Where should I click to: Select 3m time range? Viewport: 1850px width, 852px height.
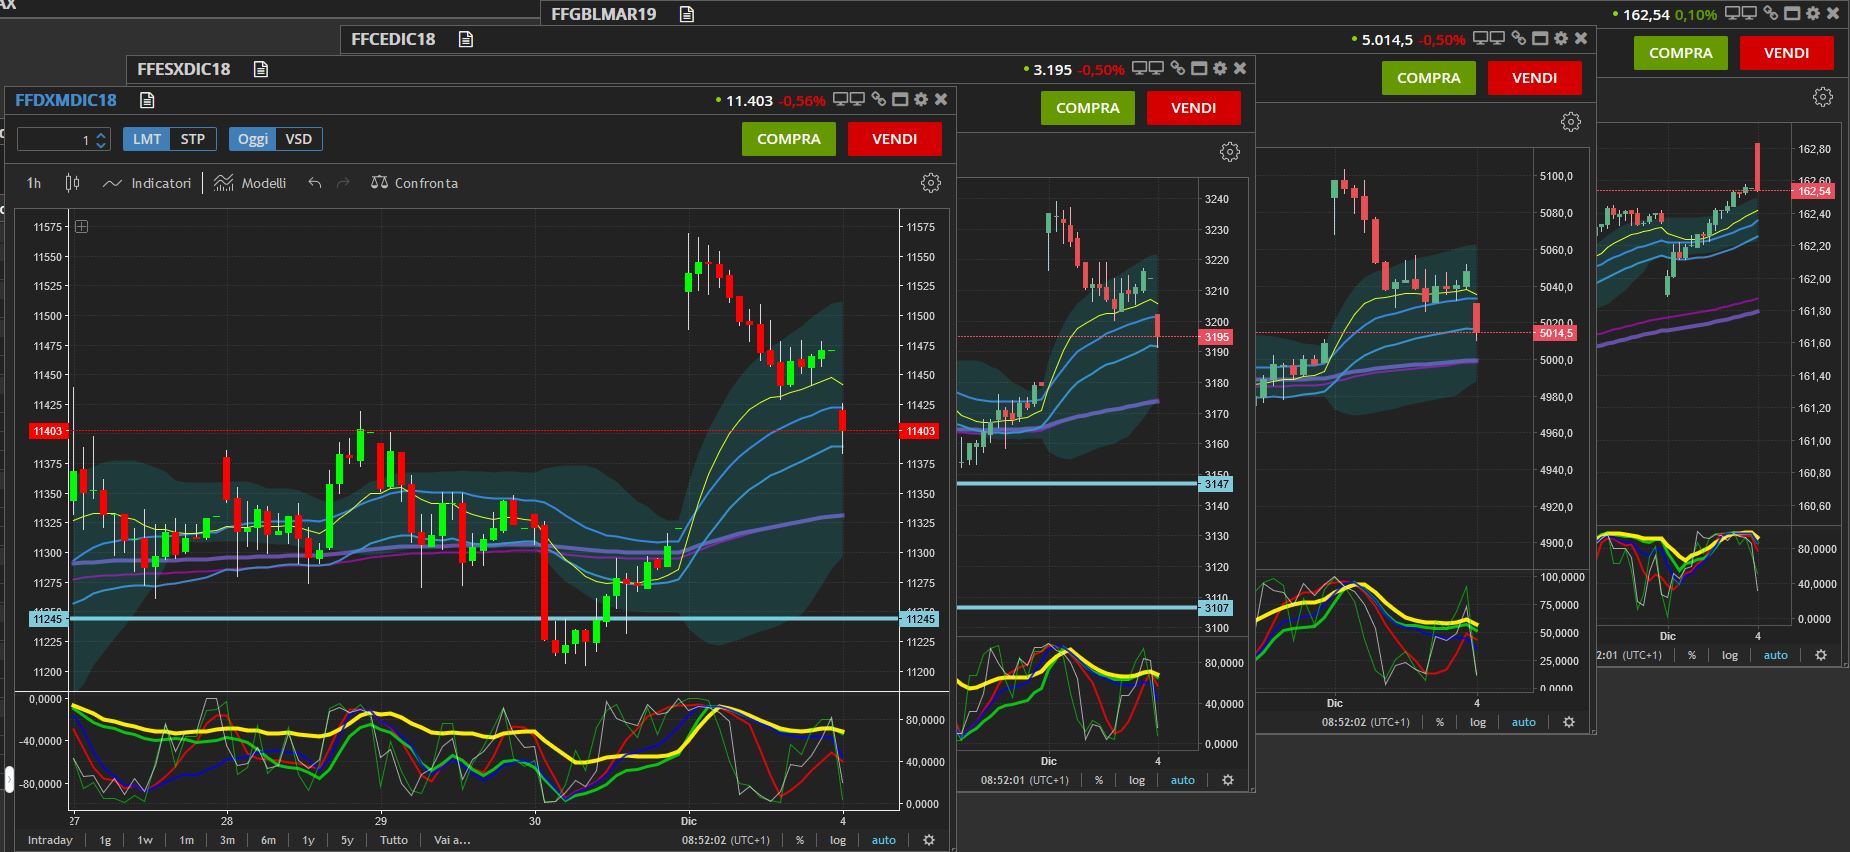click(227, 840)
